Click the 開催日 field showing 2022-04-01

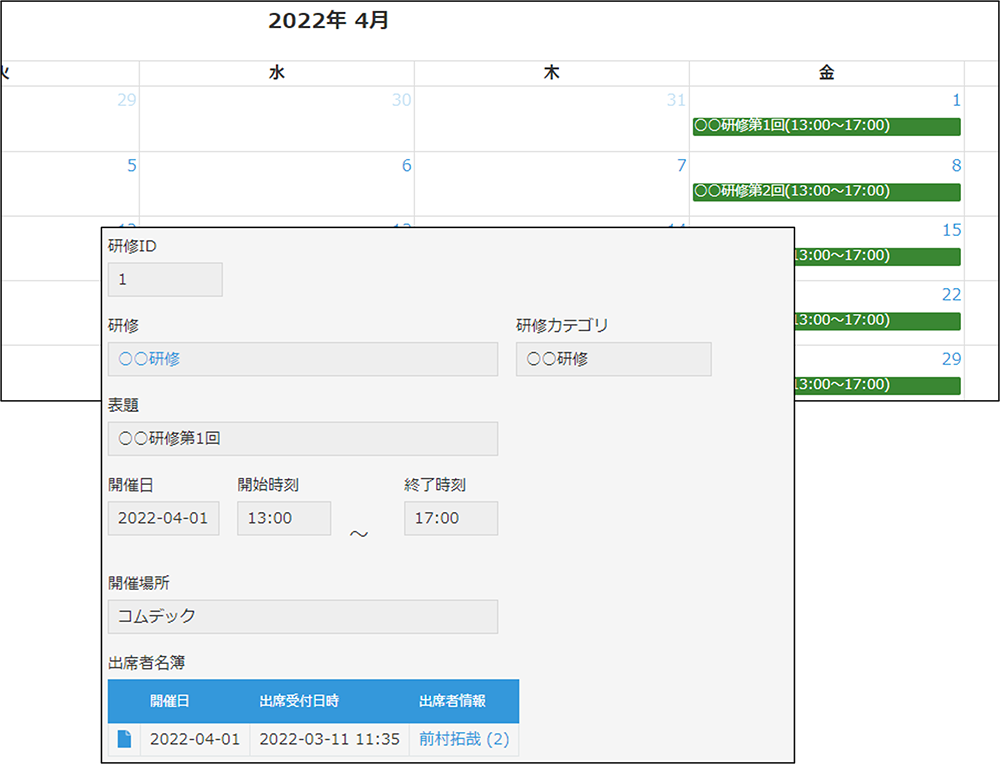click(x=163, y=518)
